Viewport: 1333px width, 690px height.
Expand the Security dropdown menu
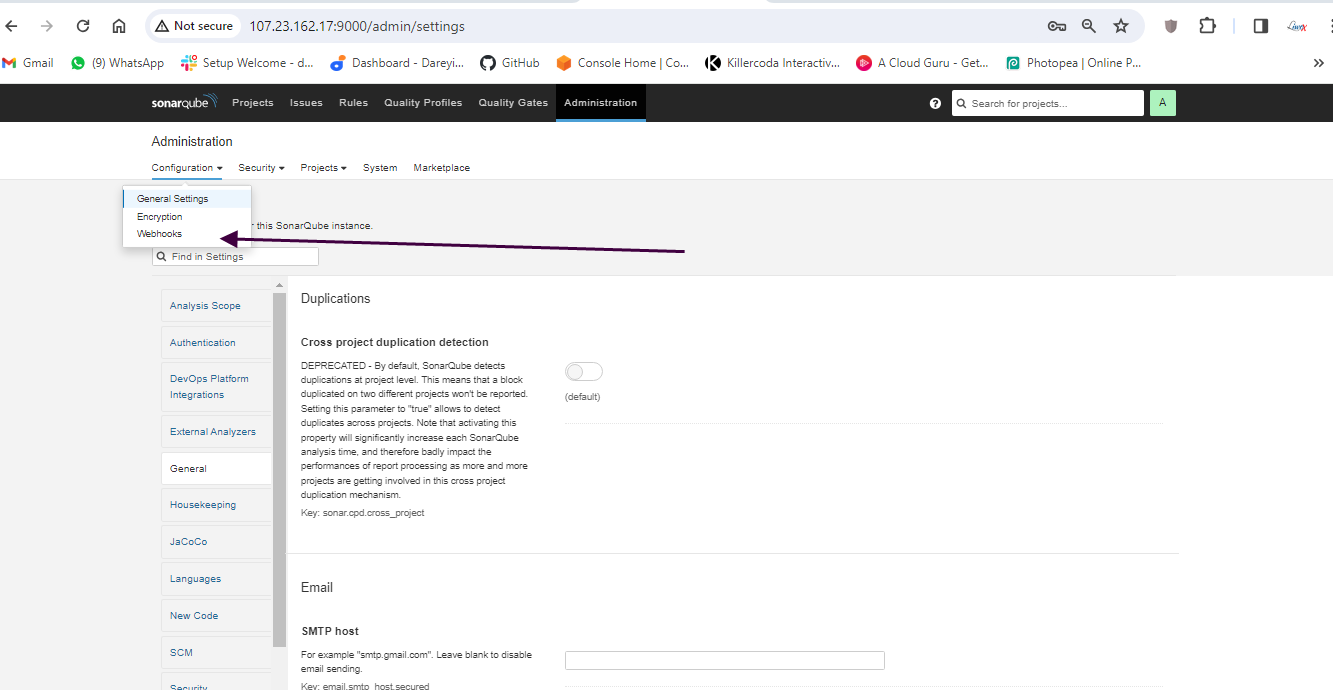coord(261,168)
